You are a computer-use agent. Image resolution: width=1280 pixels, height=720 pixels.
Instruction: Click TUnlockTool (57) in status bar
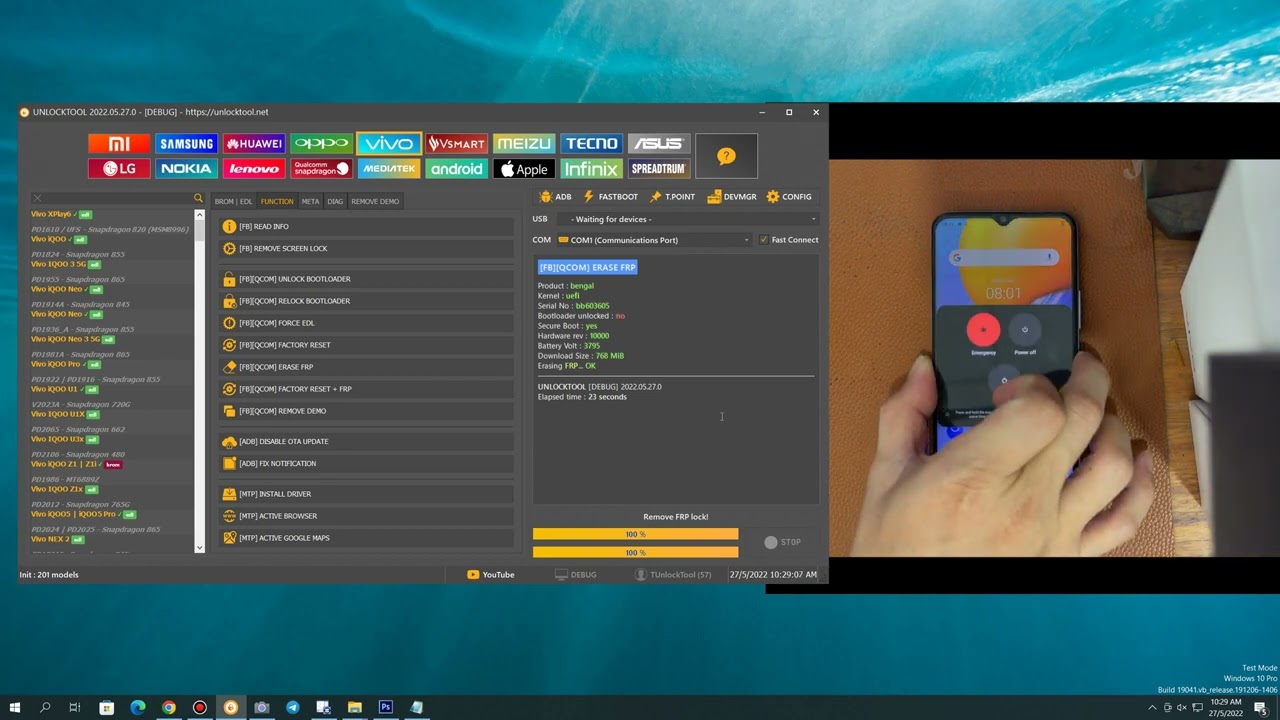click(x=673, y=575)
